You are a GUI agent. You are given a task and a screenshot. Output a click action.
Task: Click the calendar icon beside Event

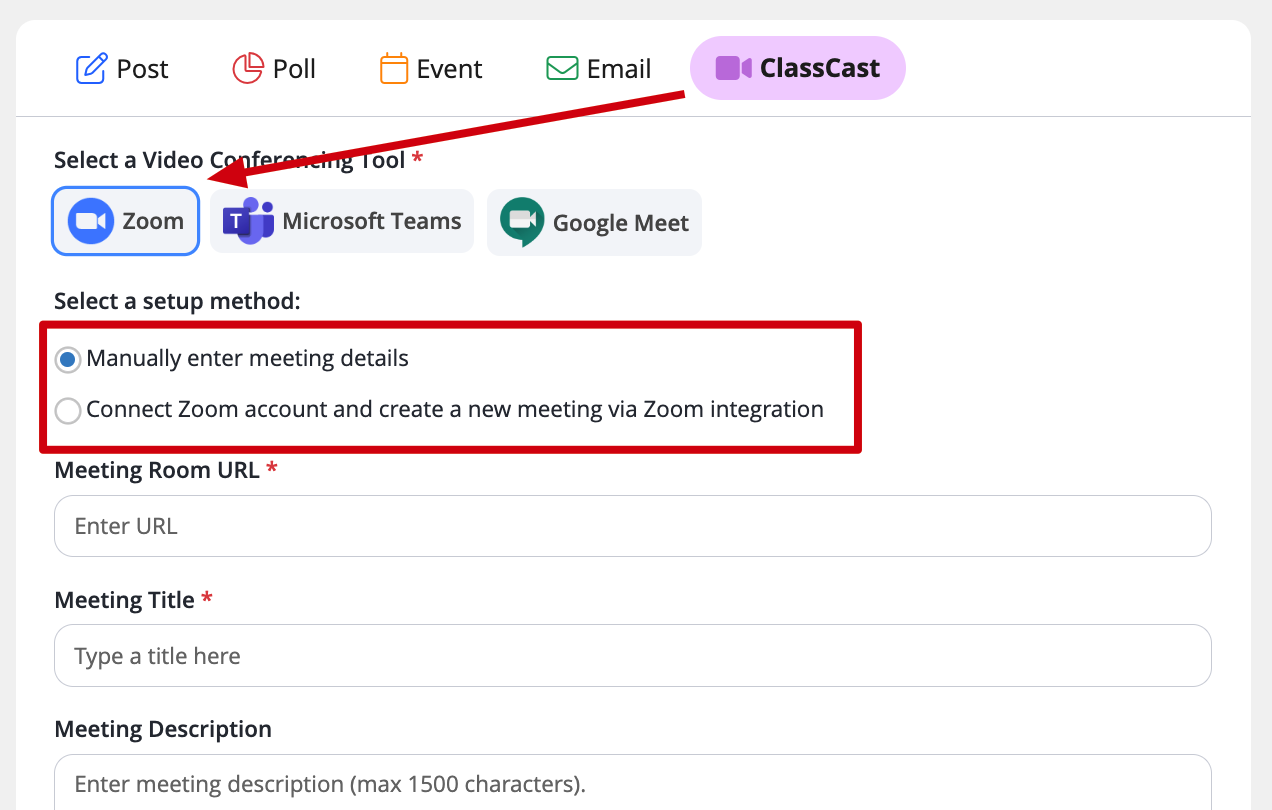(394, 69)
